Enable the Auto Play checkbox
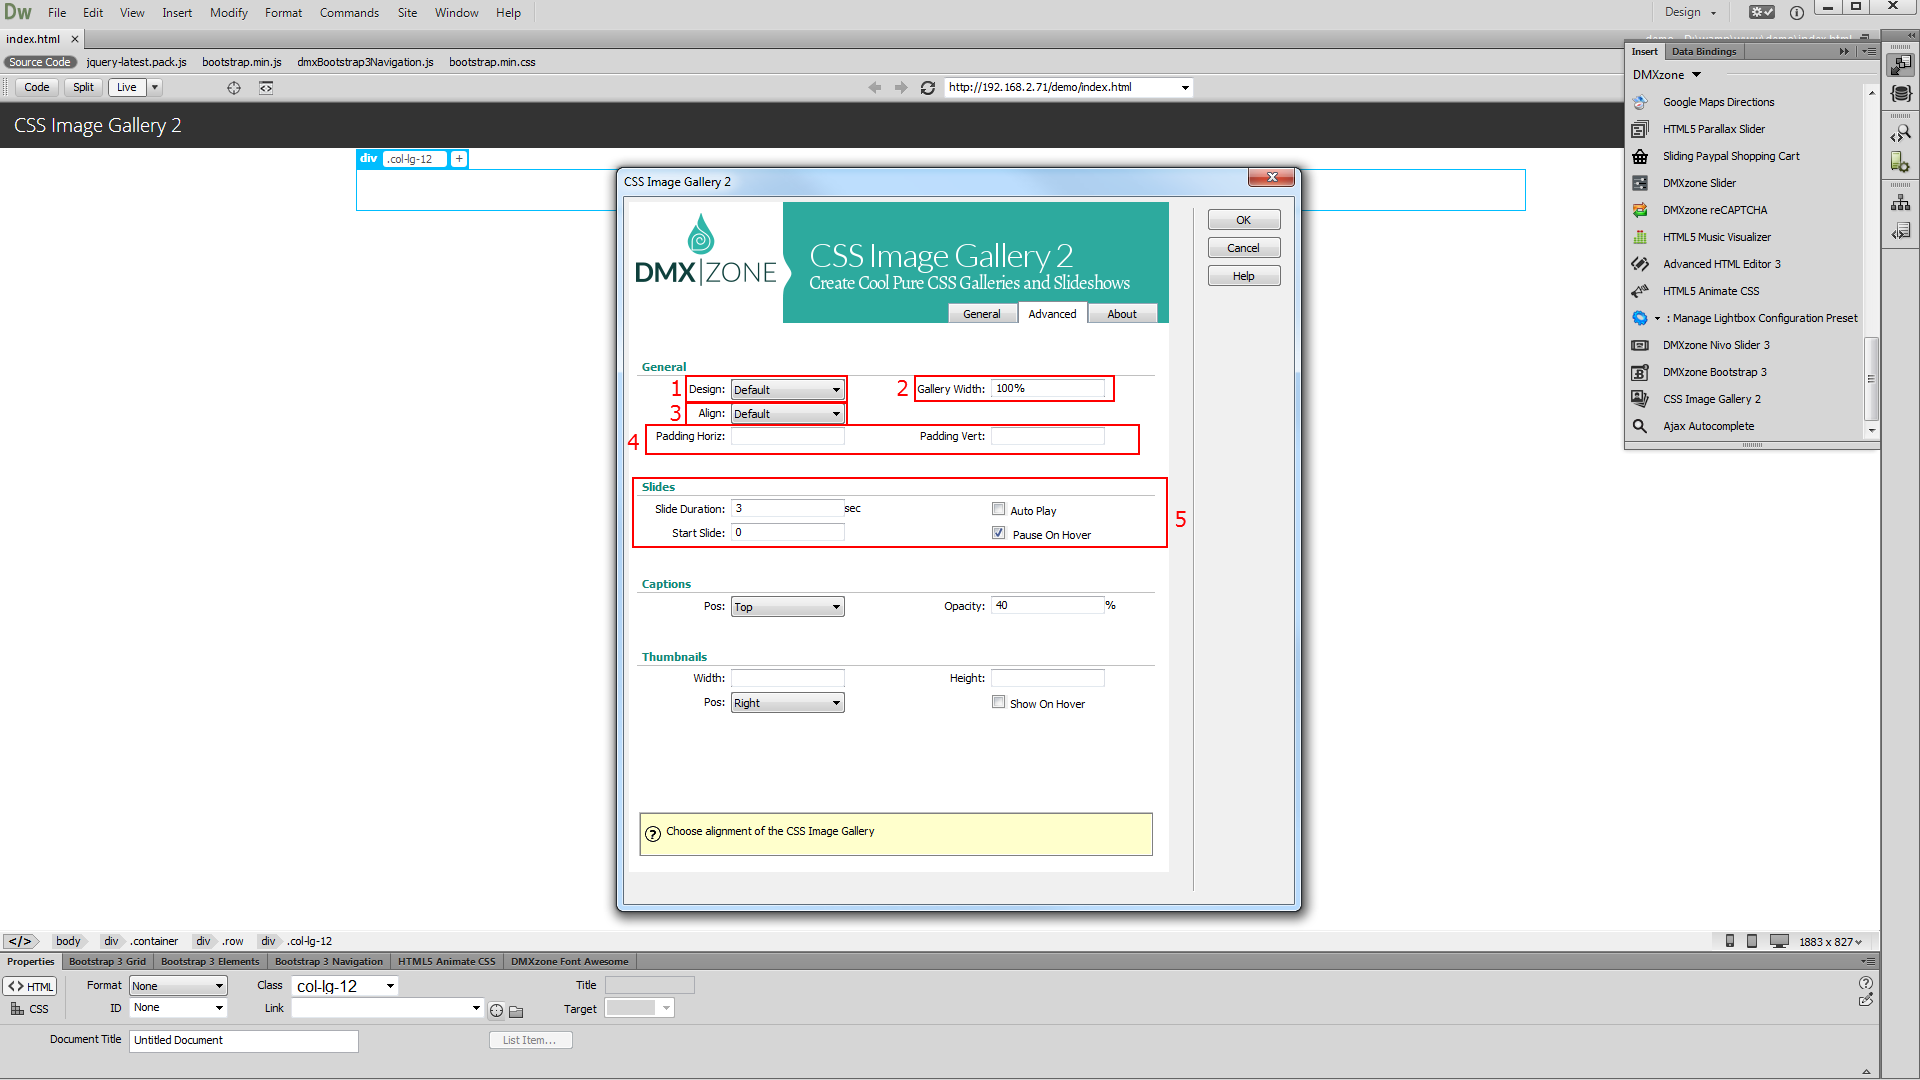The height and width of the screenshot is (1080, 1920). click(x=998, y=509)
